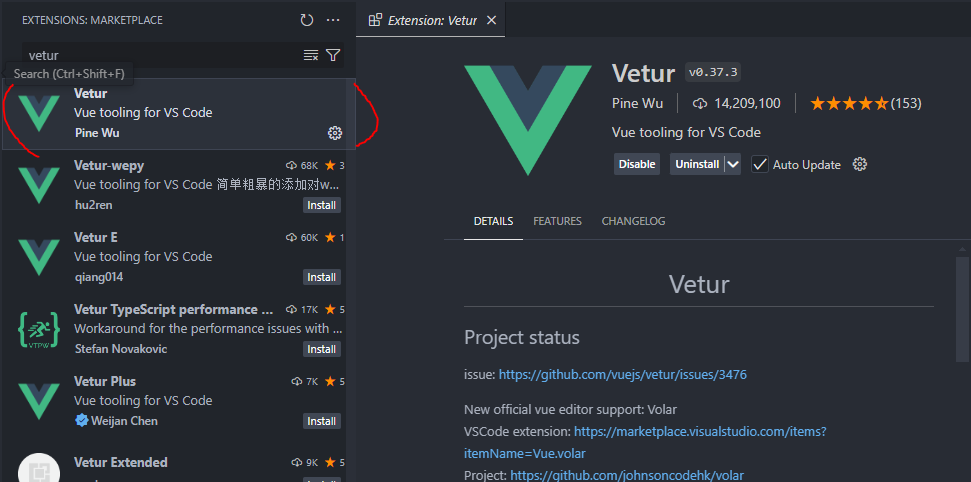Click the Stefan Novakovic publisher name
971x482 pixels.
click(x=121, y=349)
